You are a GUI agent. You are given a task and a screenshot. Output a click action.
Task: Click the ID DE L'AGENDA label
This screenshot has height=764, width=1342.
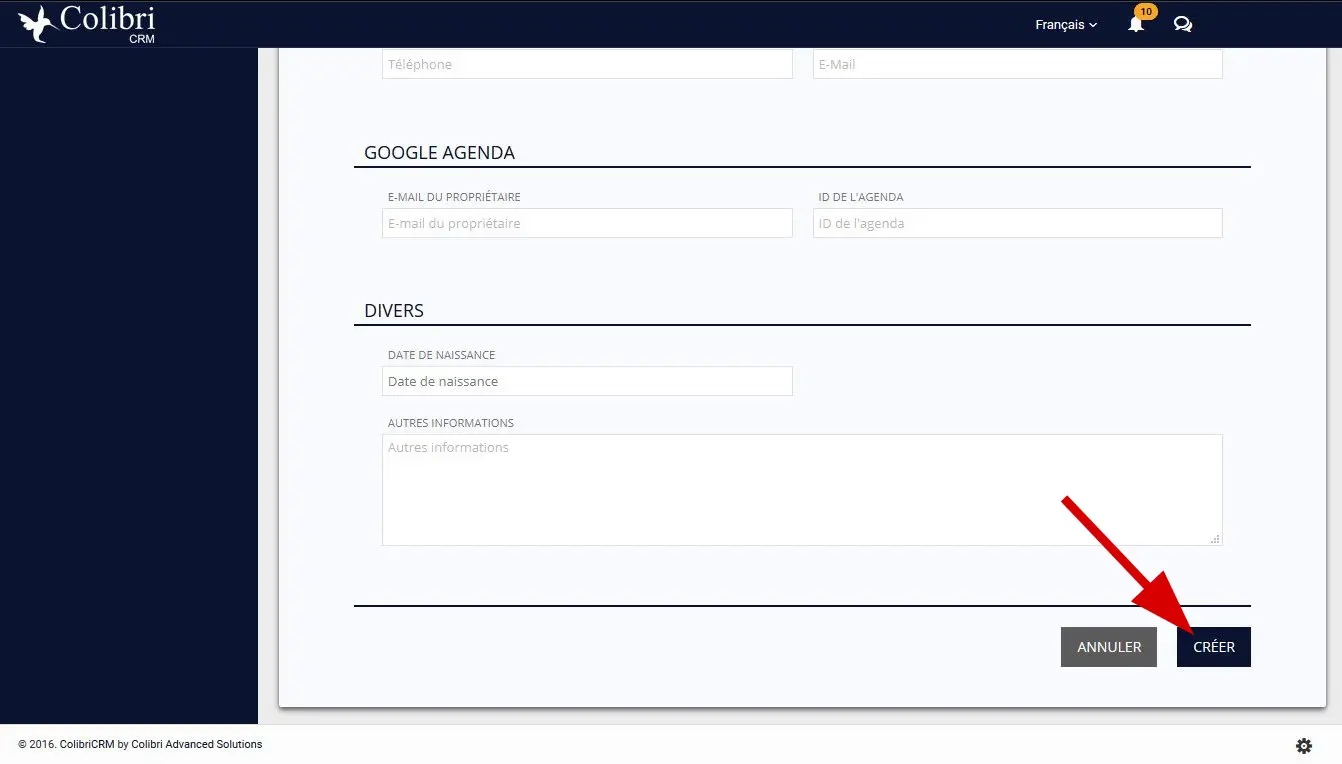tap(861, 197)
